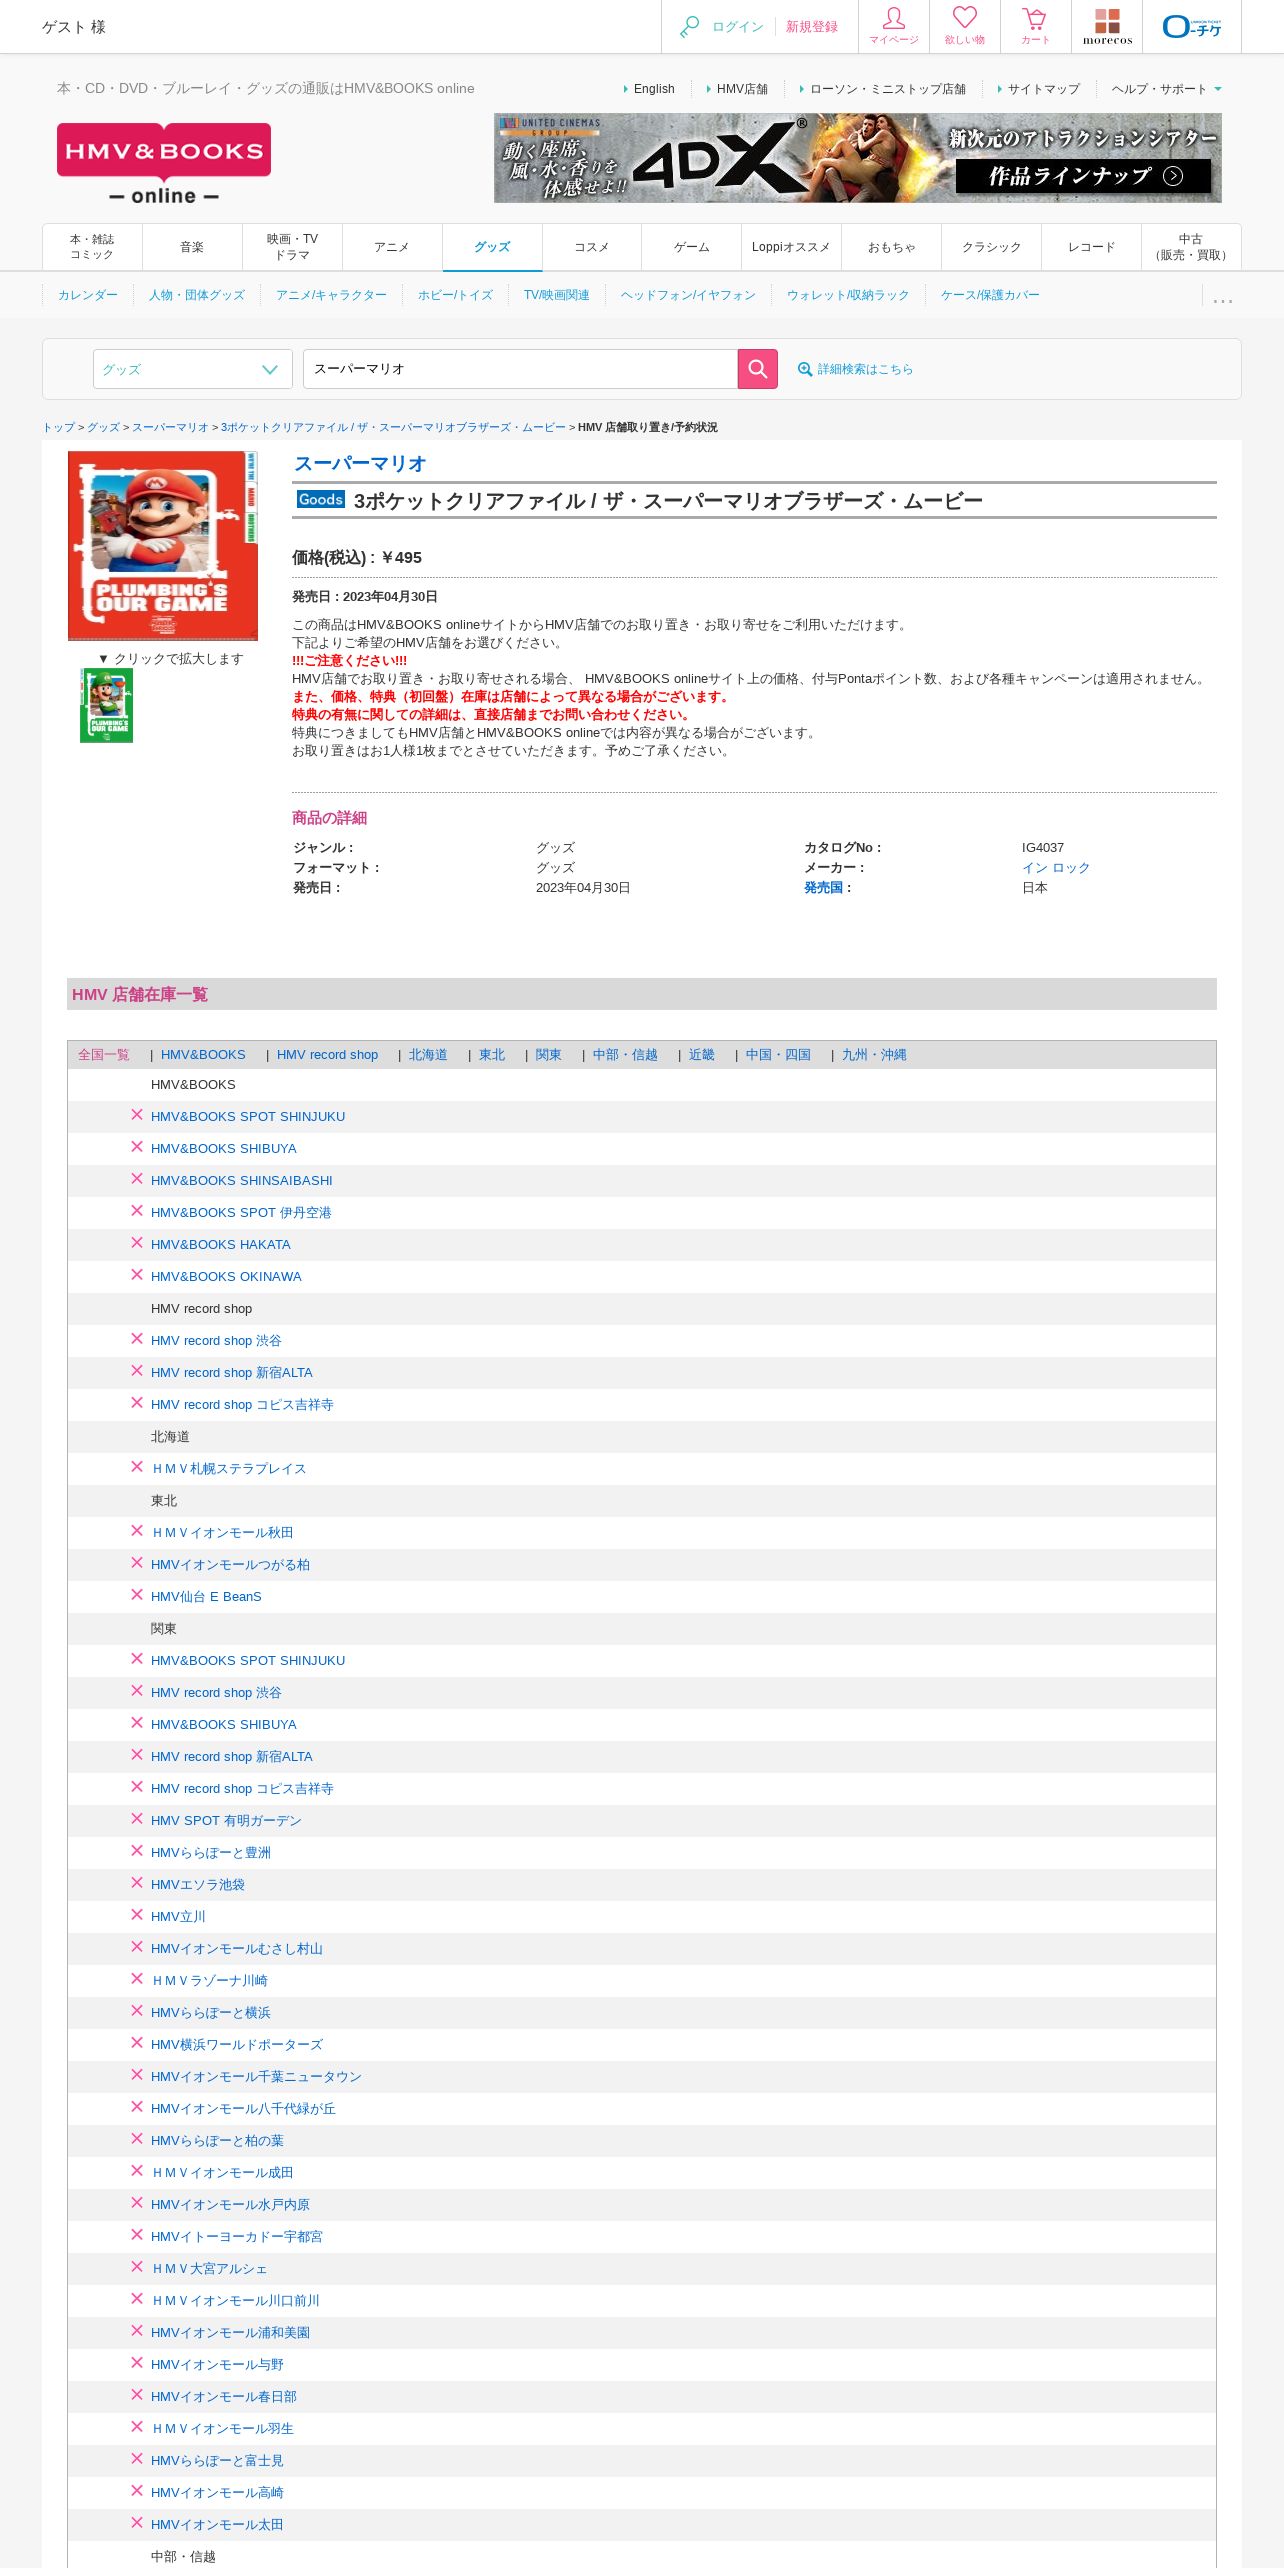This screenshot has height=2568, width=1284.
Task: Filter stores by HMV record shop tab
Action: pos(327,1055)
